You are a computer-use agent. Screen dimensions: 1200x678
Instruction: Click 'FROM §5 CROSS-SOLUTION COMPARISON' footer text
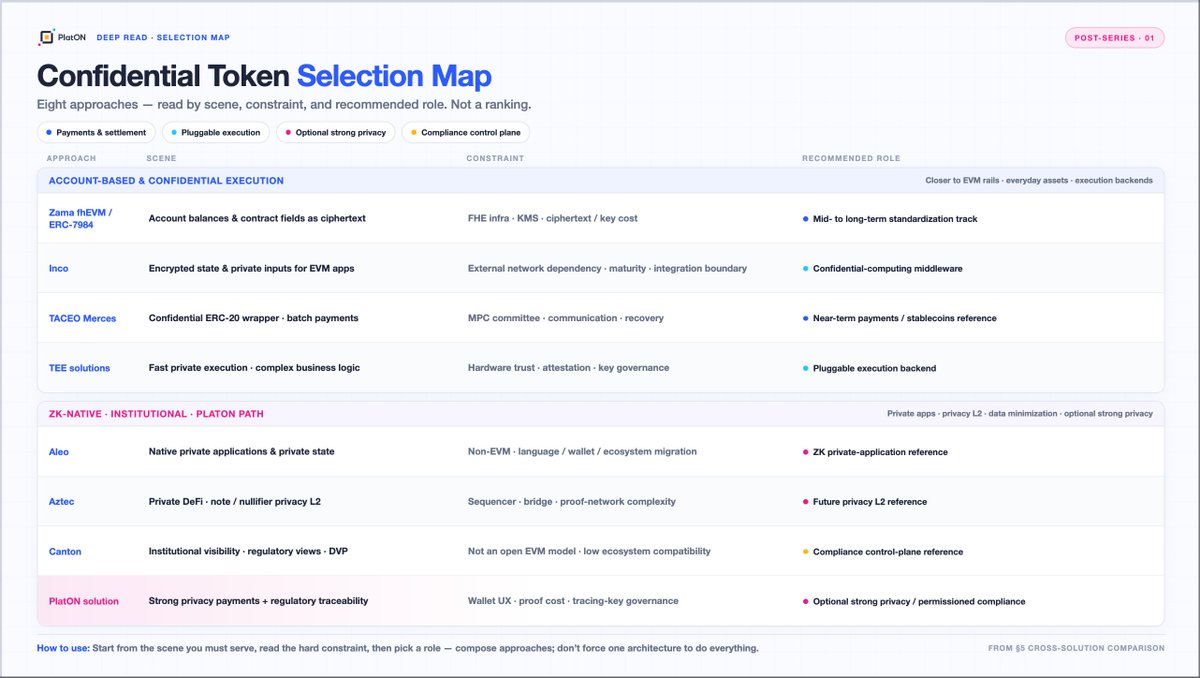tap(1076, 648)
